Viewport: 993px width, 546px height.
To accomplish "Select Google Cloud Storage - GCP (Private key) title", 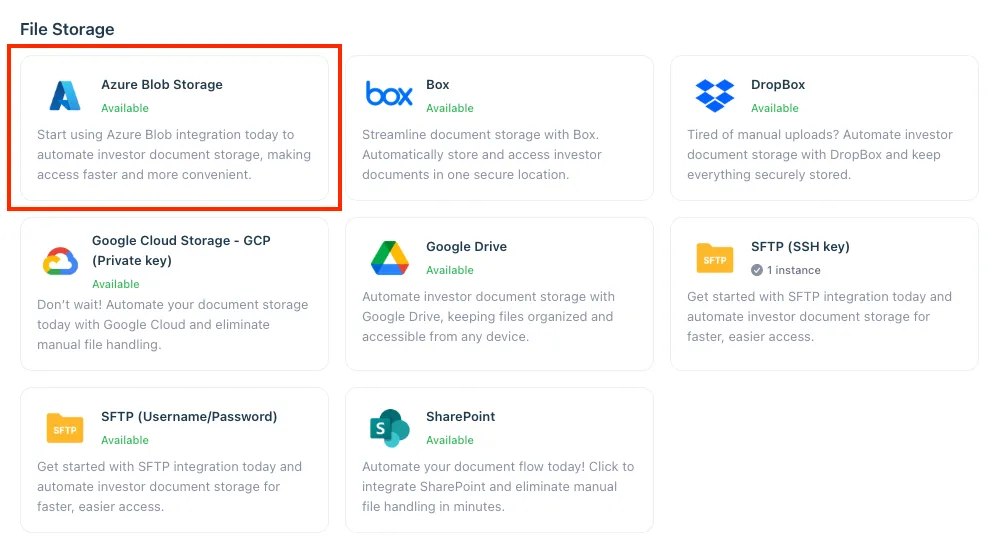I will point(181,250).
